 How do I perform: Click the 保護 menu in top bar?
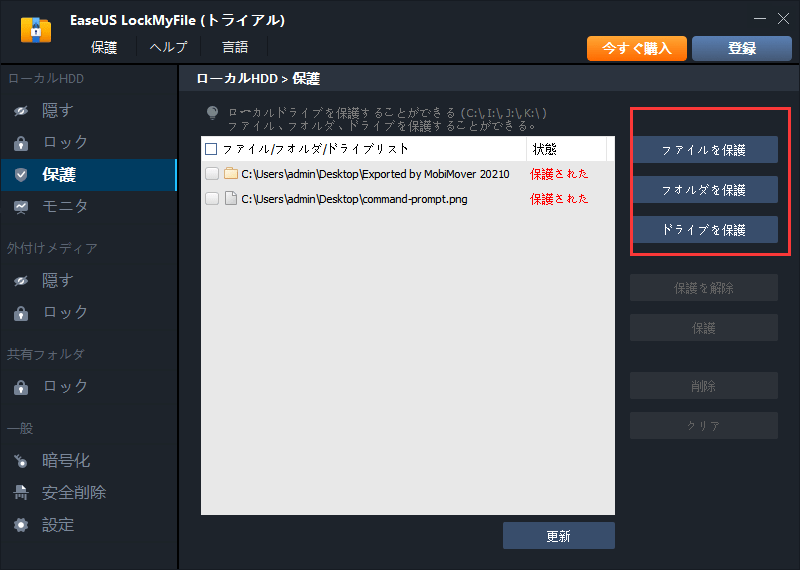(x=104, y=47)
